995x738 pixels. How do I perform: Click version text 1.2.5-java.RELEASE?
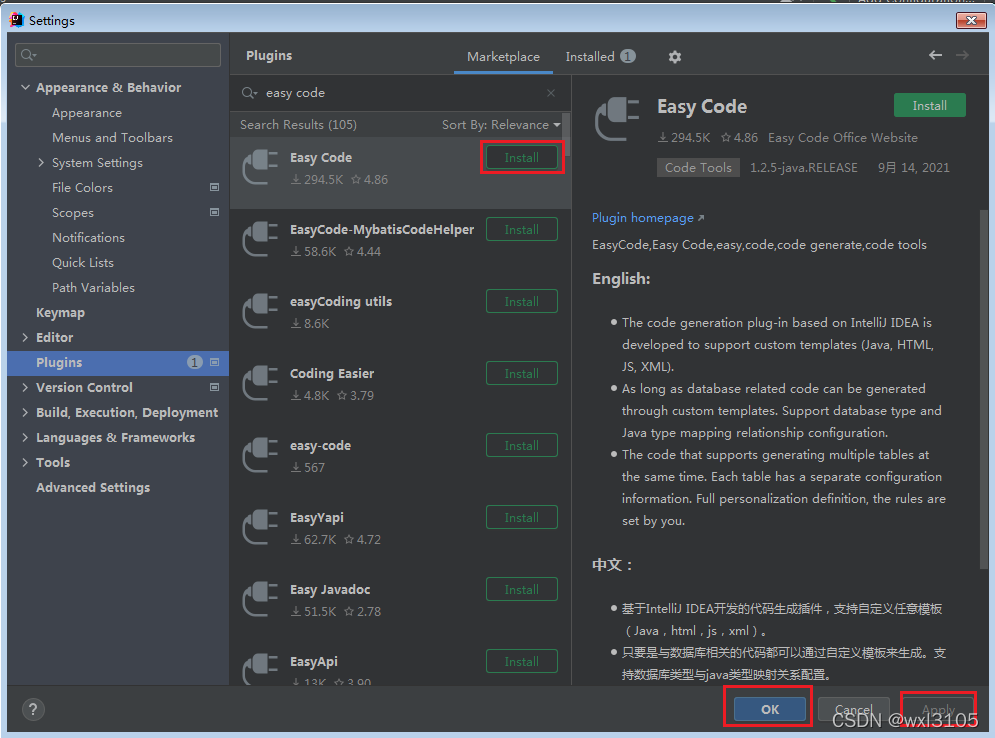803,168
